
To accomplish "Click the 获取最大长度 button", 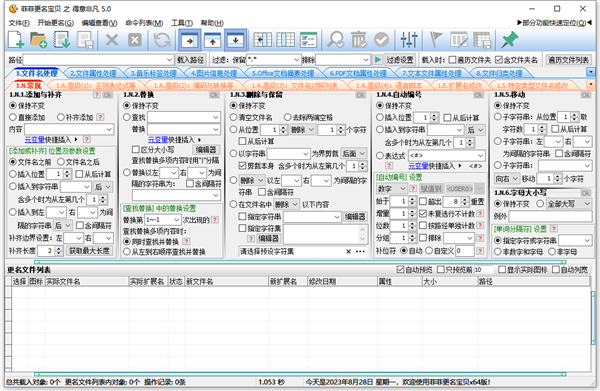I will click(89, 251).
